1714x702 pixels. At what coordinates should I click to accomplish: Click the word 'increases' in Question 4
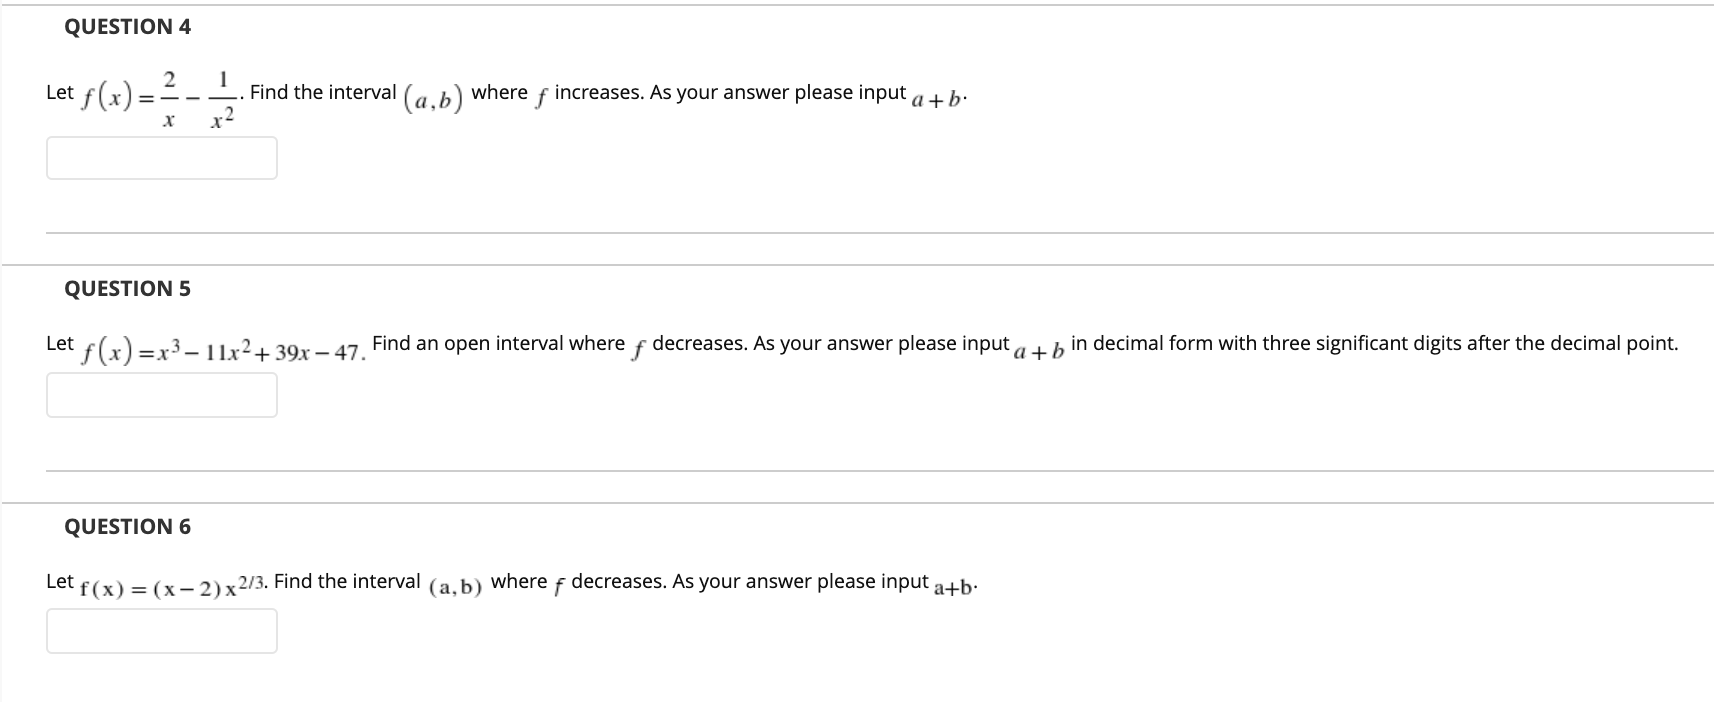tap(594, 92)
